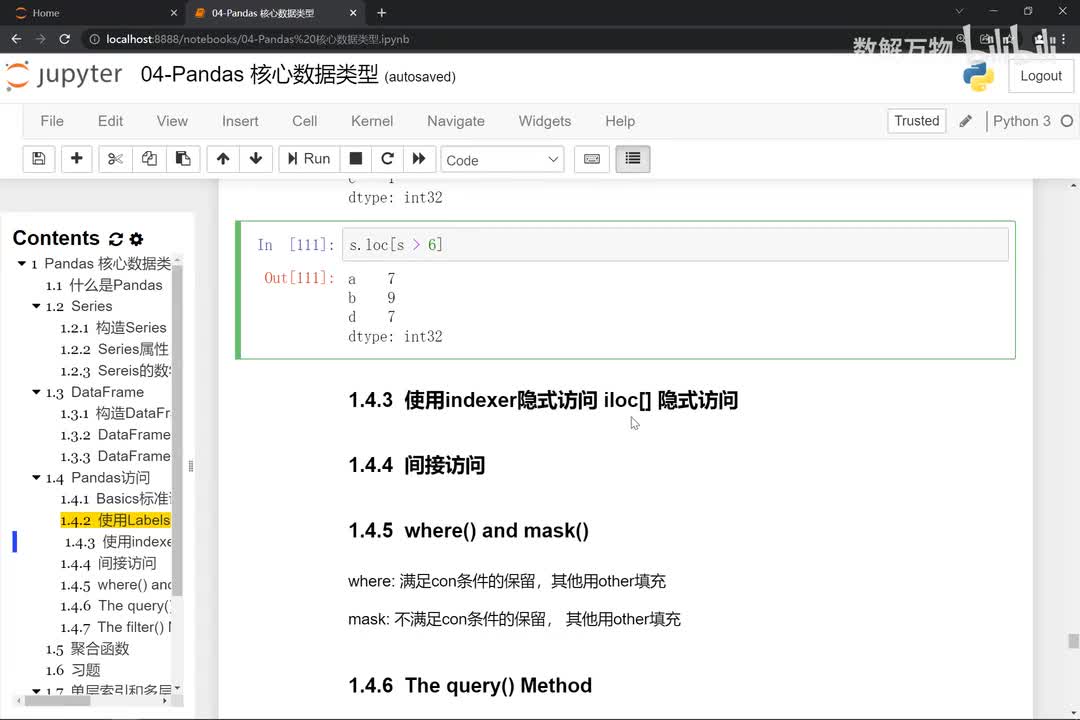Copy selected cells icon
The height and width of the screenshot is (720, 1080).
tap(149, 159)
